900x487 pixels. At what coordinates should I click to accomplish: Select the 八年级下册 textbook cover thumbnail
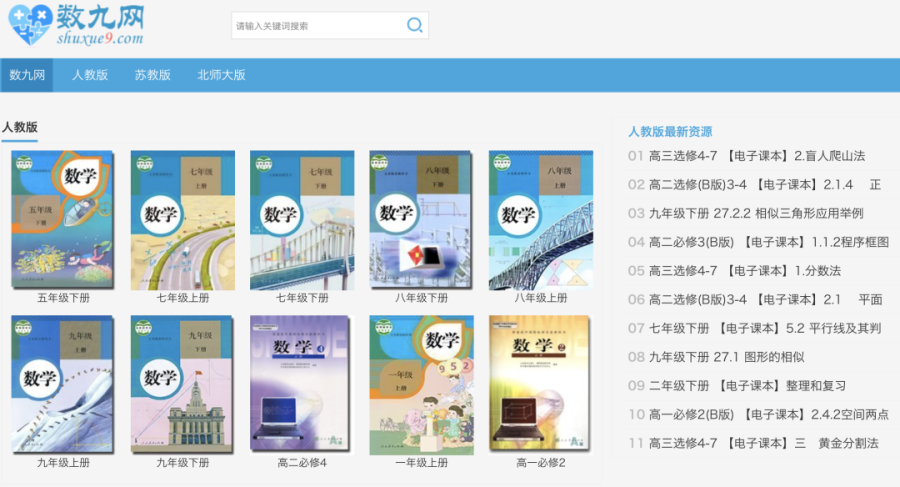(x=421, y=220)
